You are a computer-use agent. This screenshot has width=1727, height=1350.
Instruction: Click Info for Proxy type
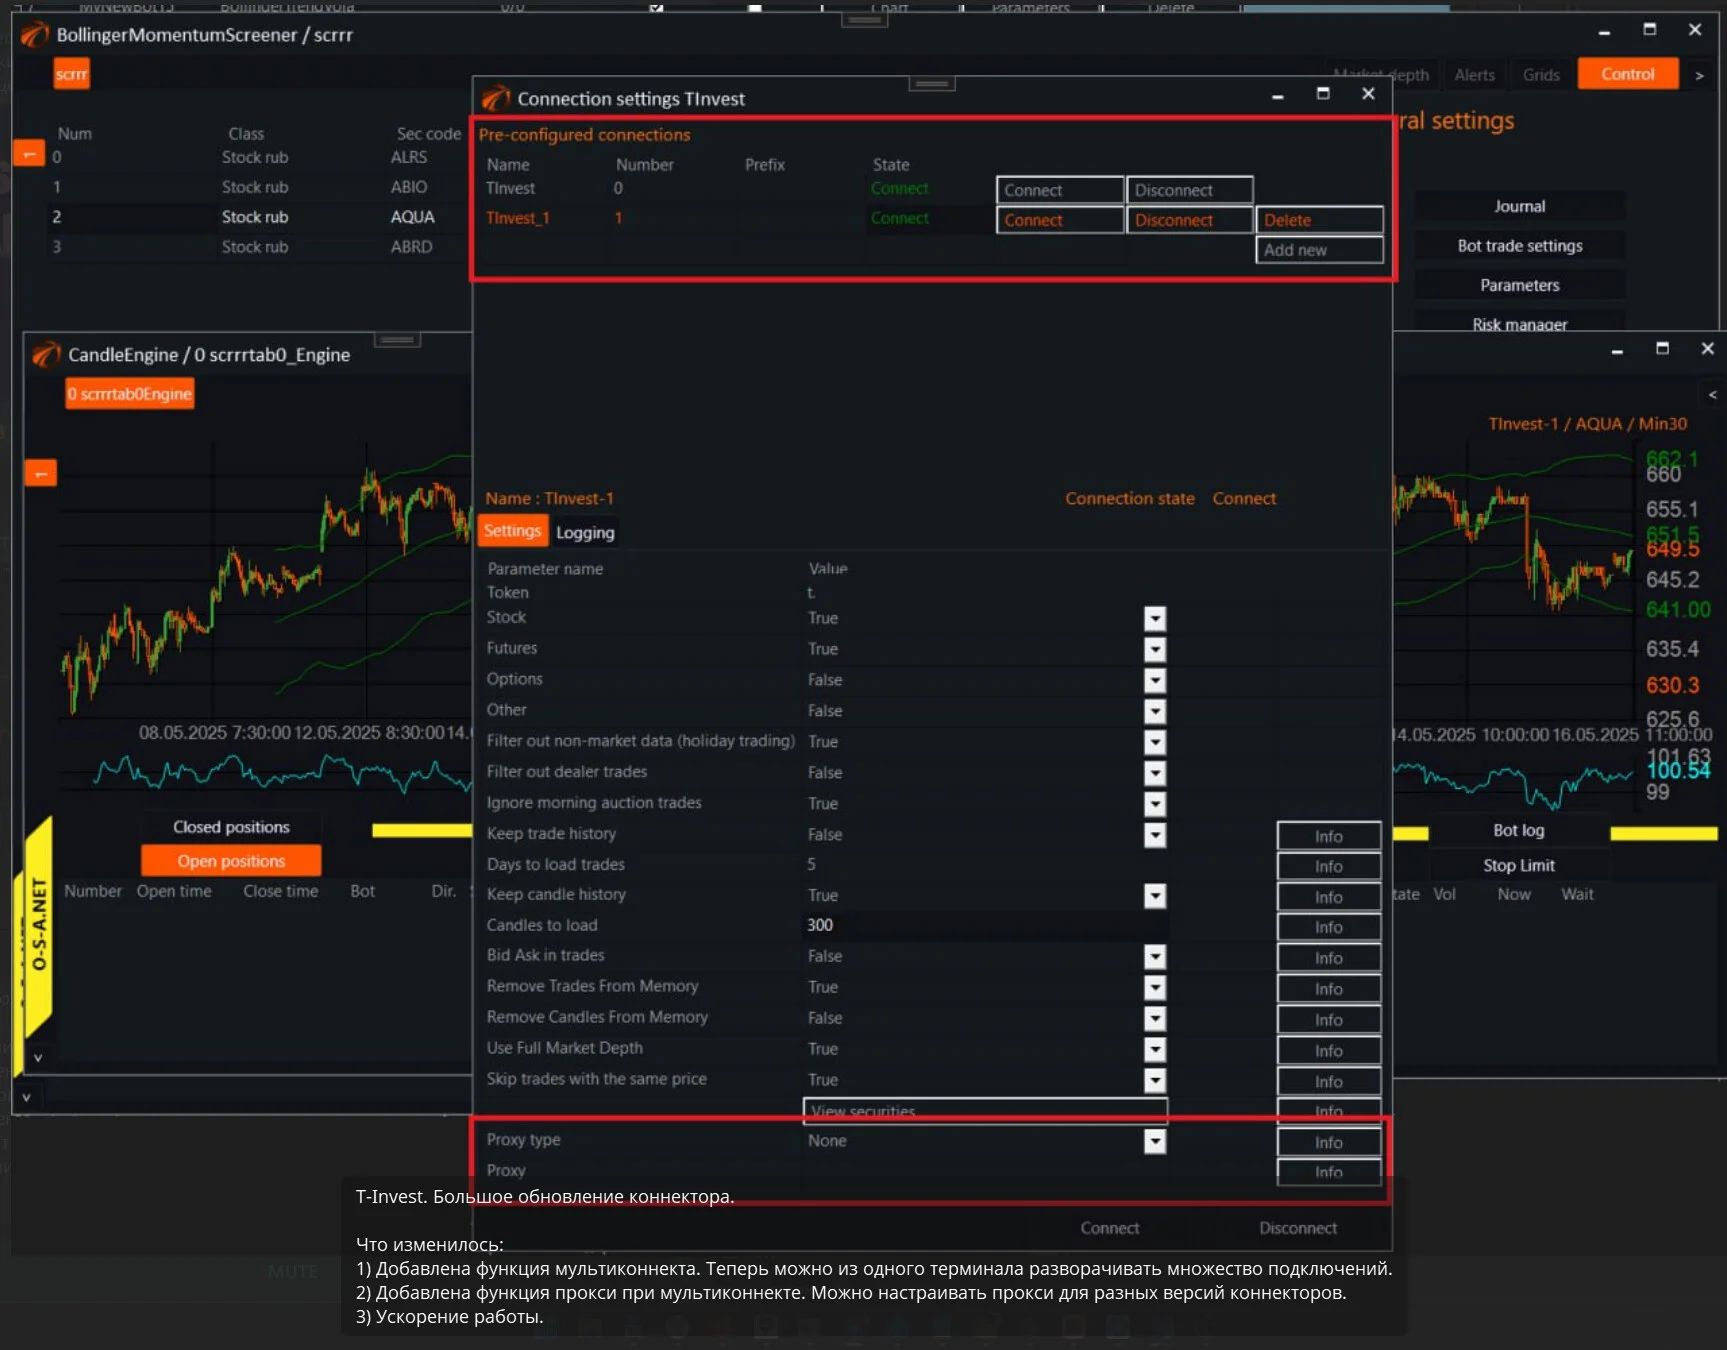[x=1329, y=1142]
